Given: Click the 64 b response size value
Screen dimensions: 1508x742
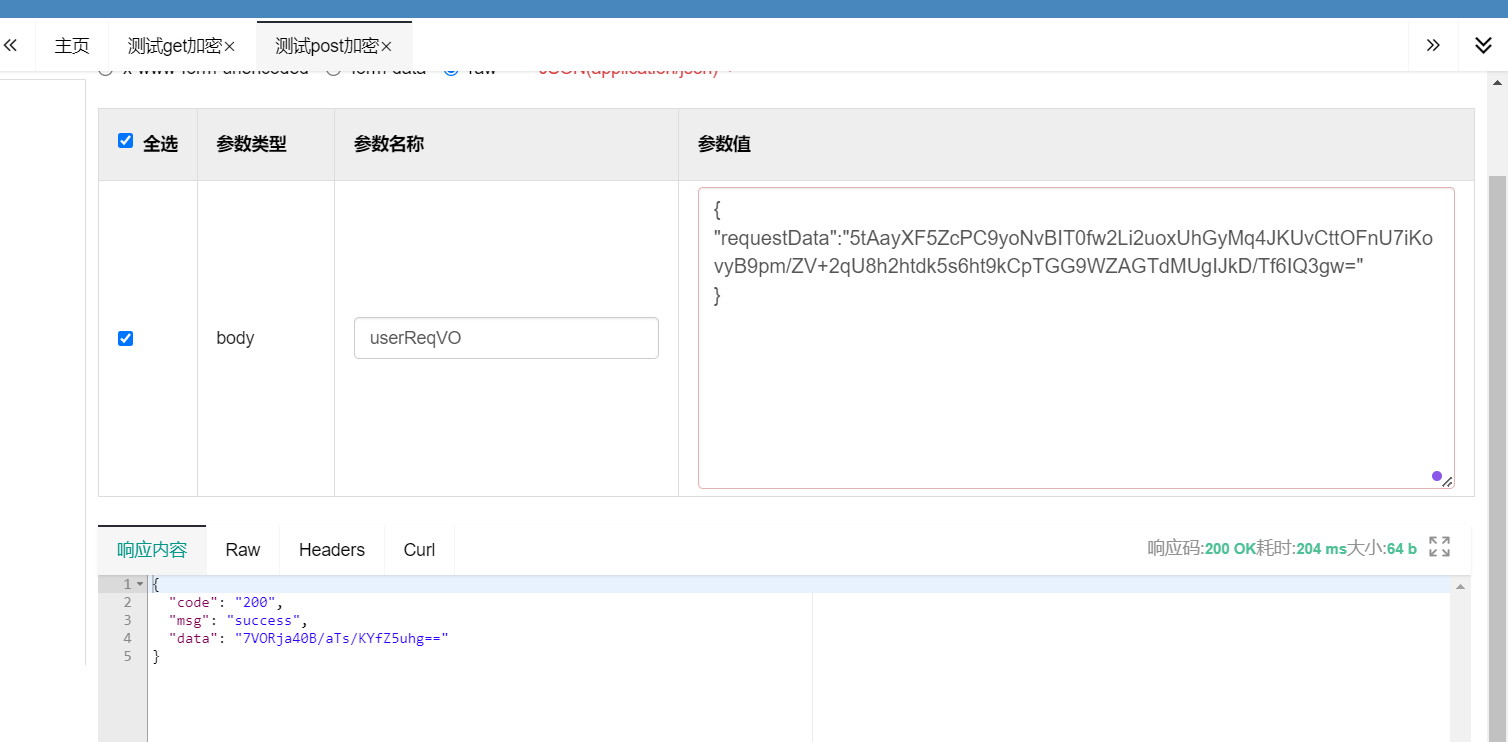Looking at the screenshot, I should pyautogui.click(x=1401, y=548).
